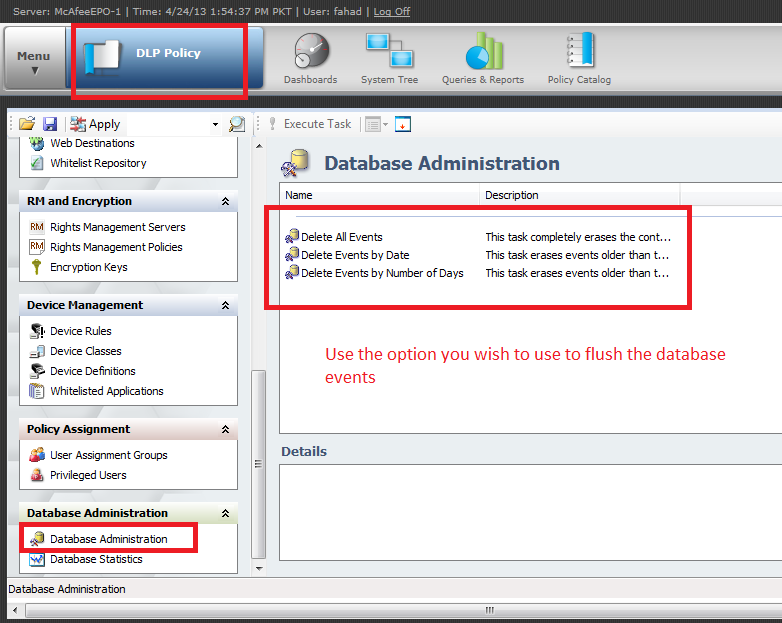
Task: Click the Database Statistics chart icon
Action: [x=37, y=559]
